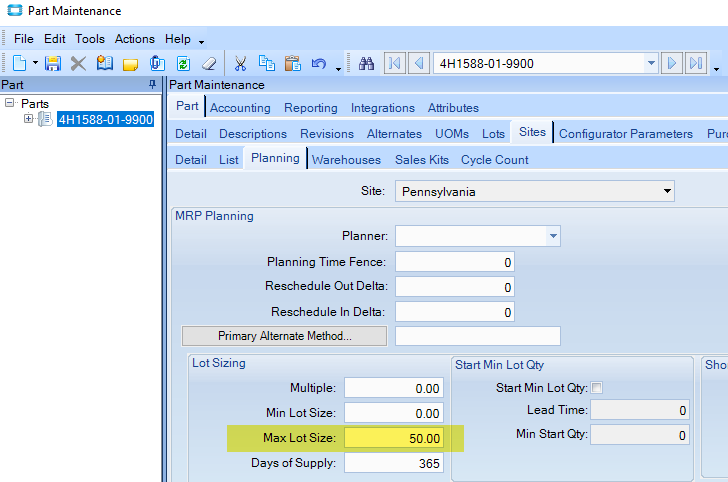
Task: Cut with the scissors icon
Action: [x=240, y=63]
